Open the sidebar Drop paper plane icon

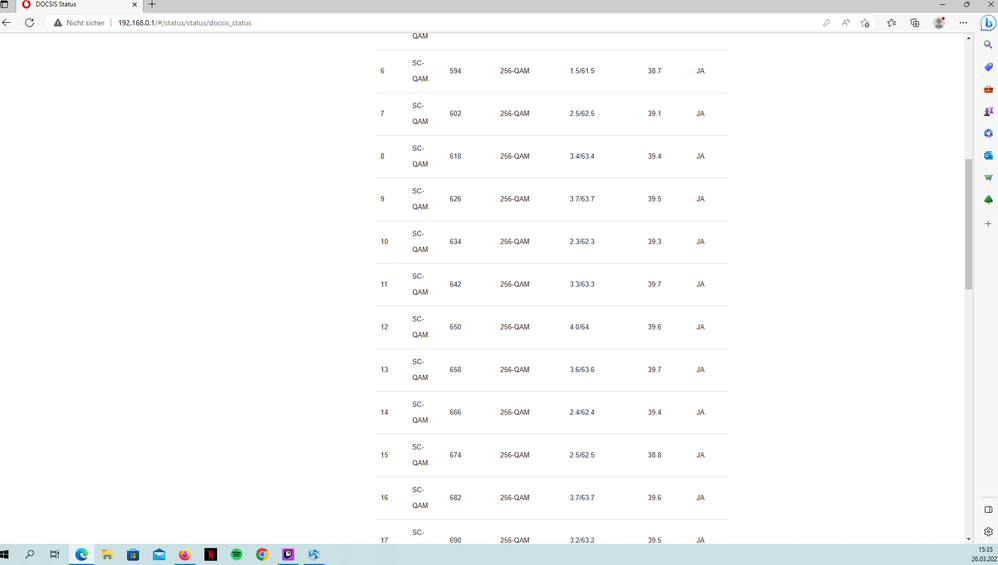point(988,178)
